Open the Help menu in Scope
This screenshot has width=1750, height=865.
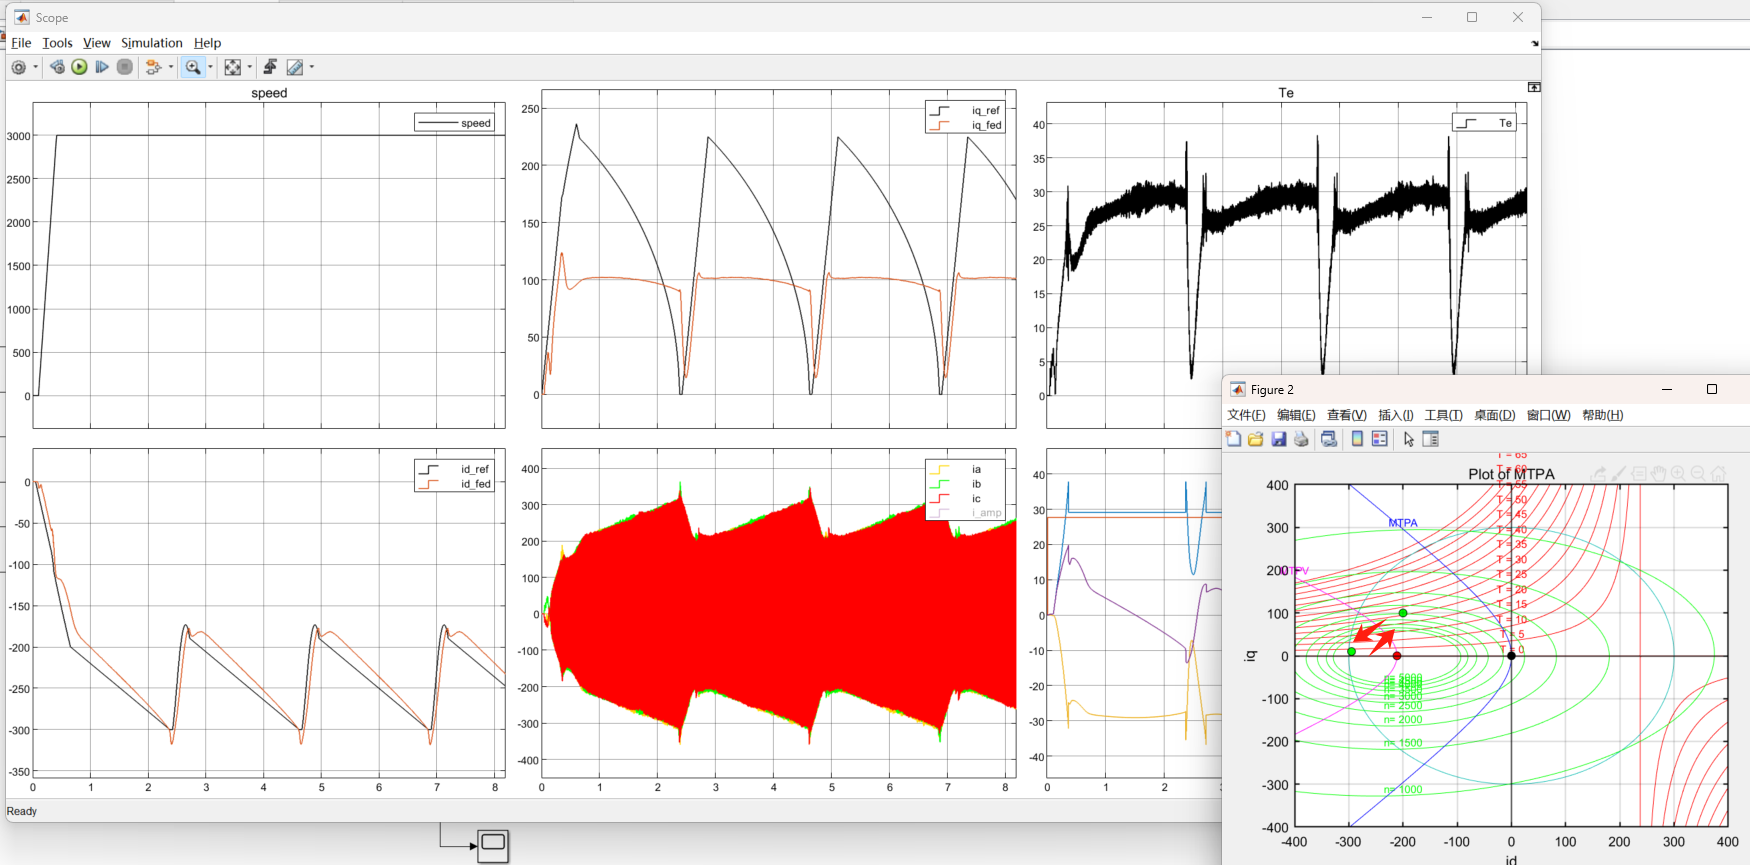pyautogui.click(x=207, y=43)
